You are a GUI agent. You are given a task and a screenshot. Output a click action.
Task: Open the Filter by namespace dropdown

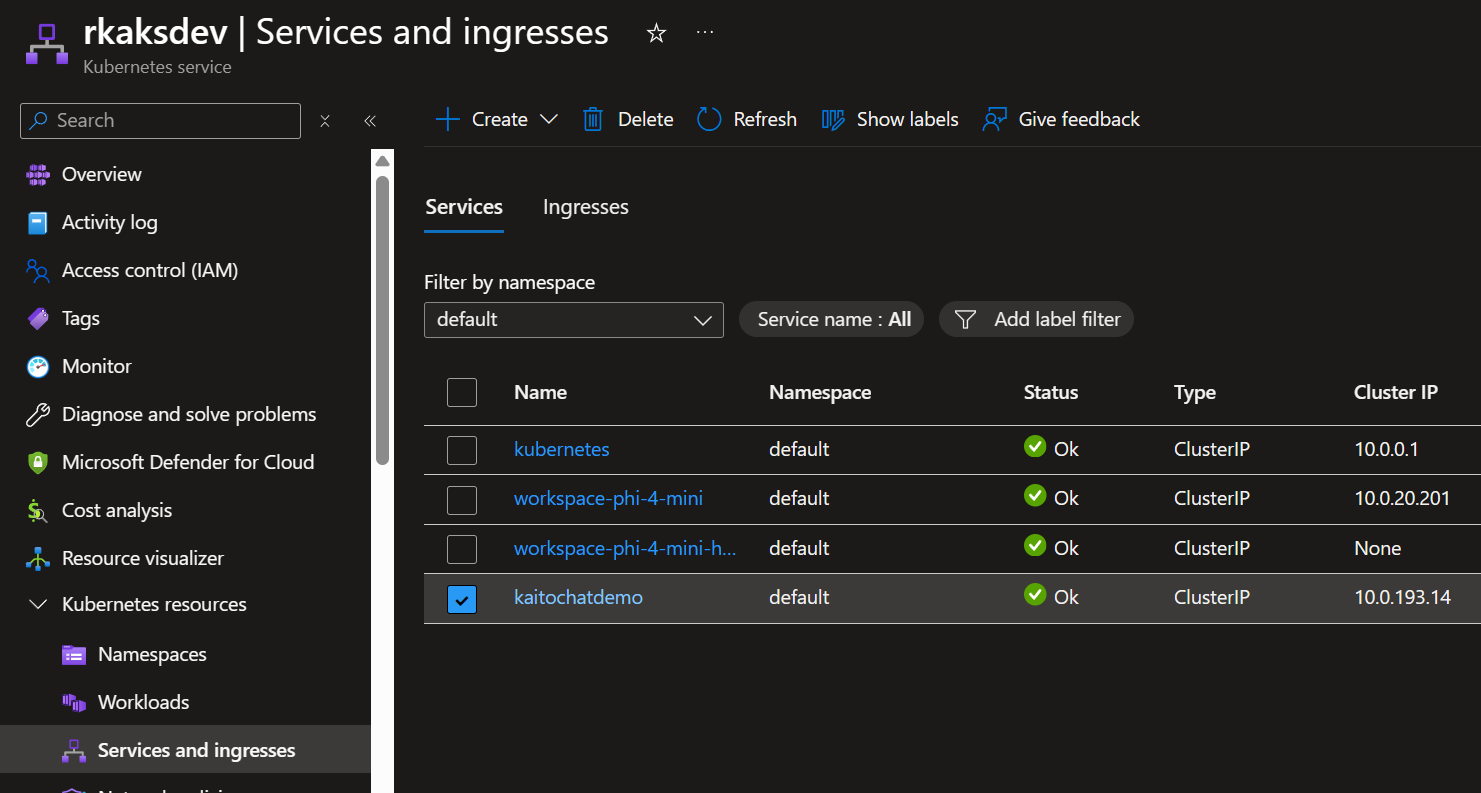pyautogui.click(x=573, y=320)
